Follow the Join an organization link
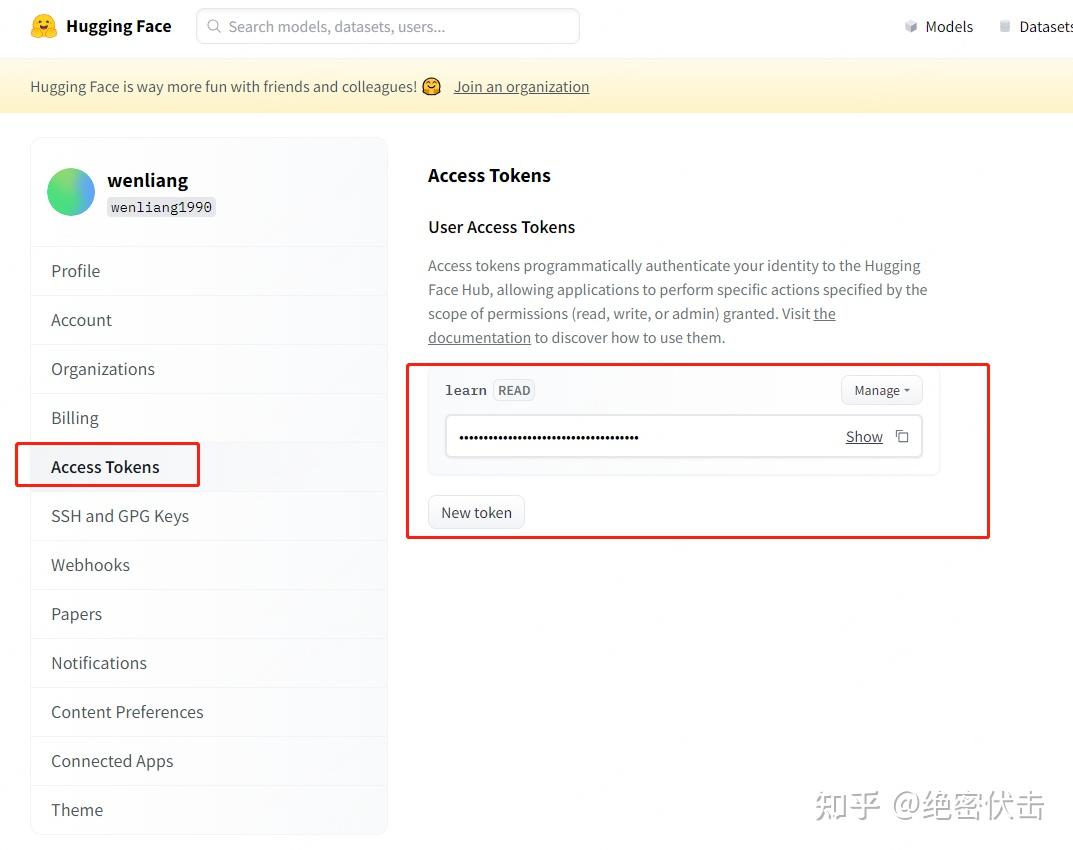This screenshot has width=1073, height=850. pyautogui.click(x=521, y=87)
